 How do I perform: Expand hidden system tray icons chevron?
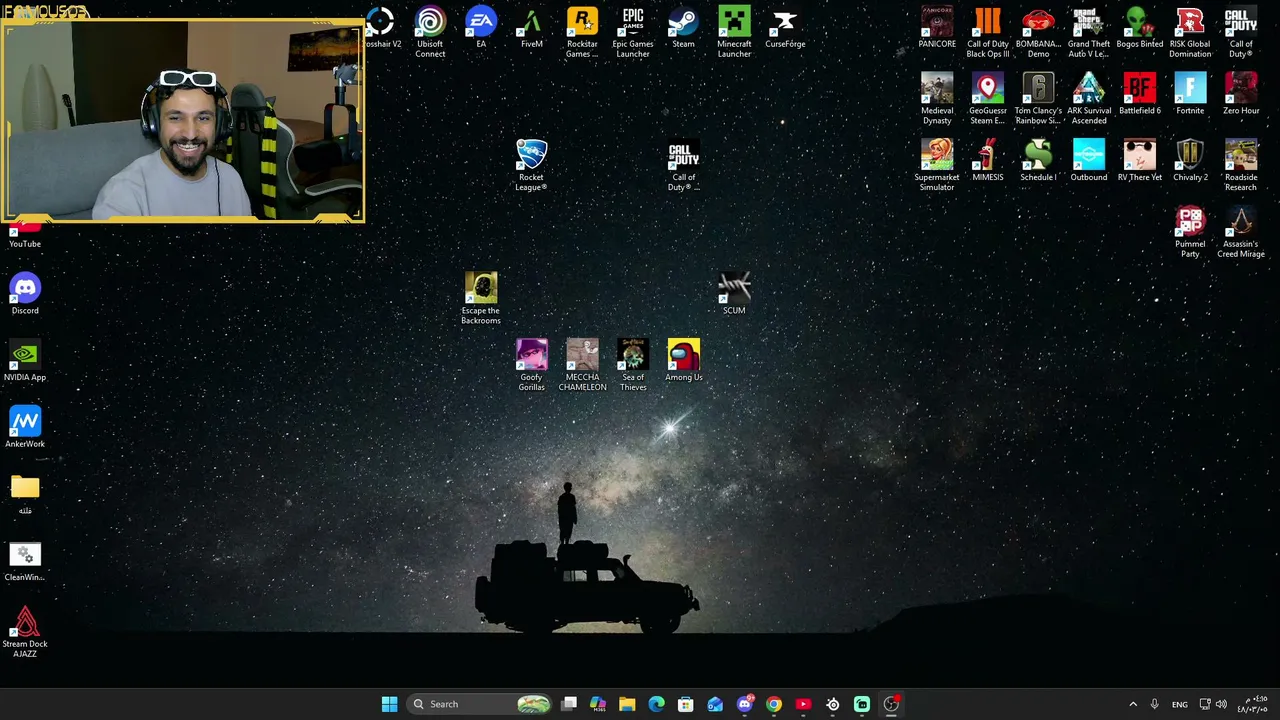pos(1133,704)
